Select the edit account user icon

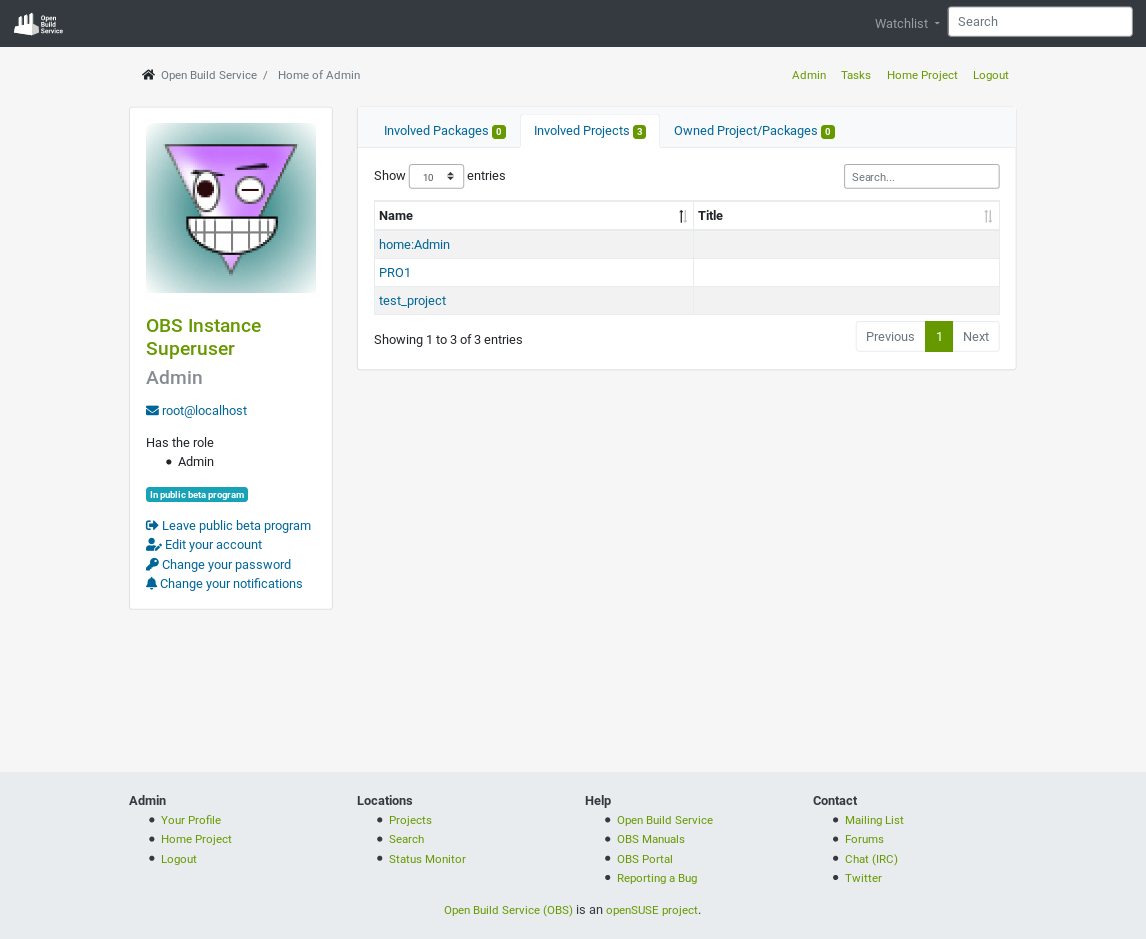[x=151, y=544]
